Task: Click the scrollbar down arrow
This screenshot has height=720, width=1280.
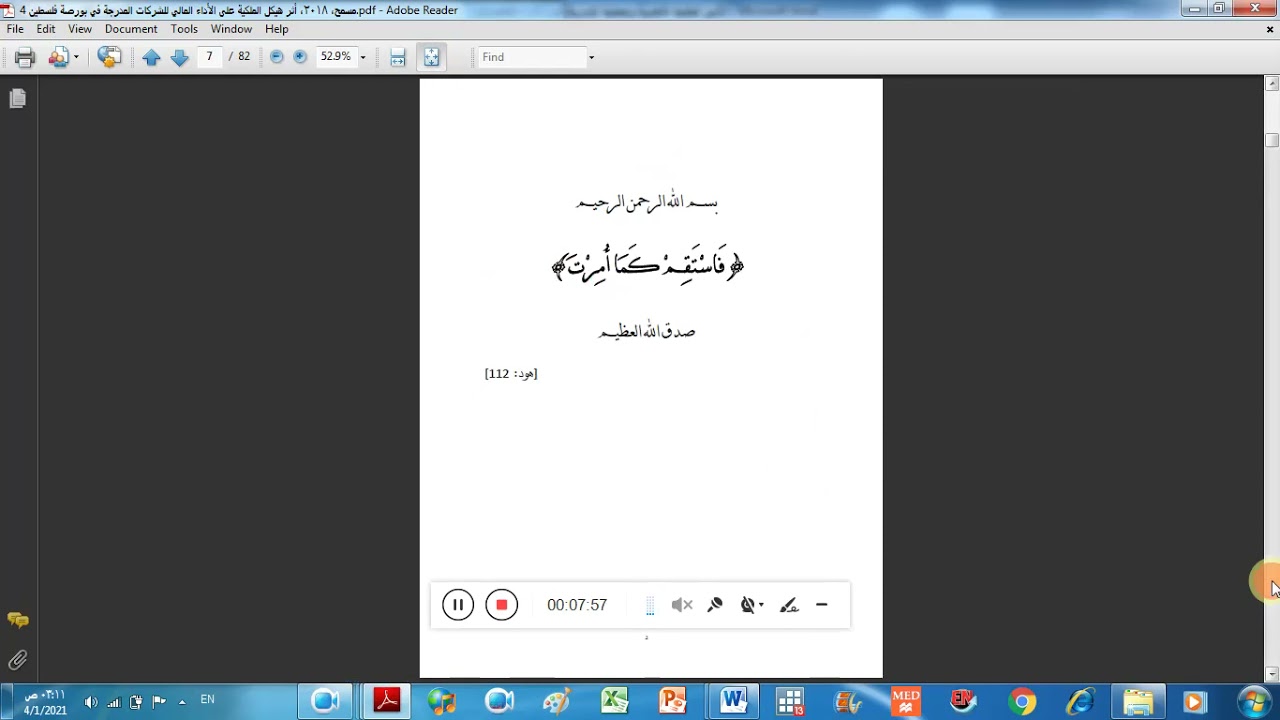Action: point(1272,674)
